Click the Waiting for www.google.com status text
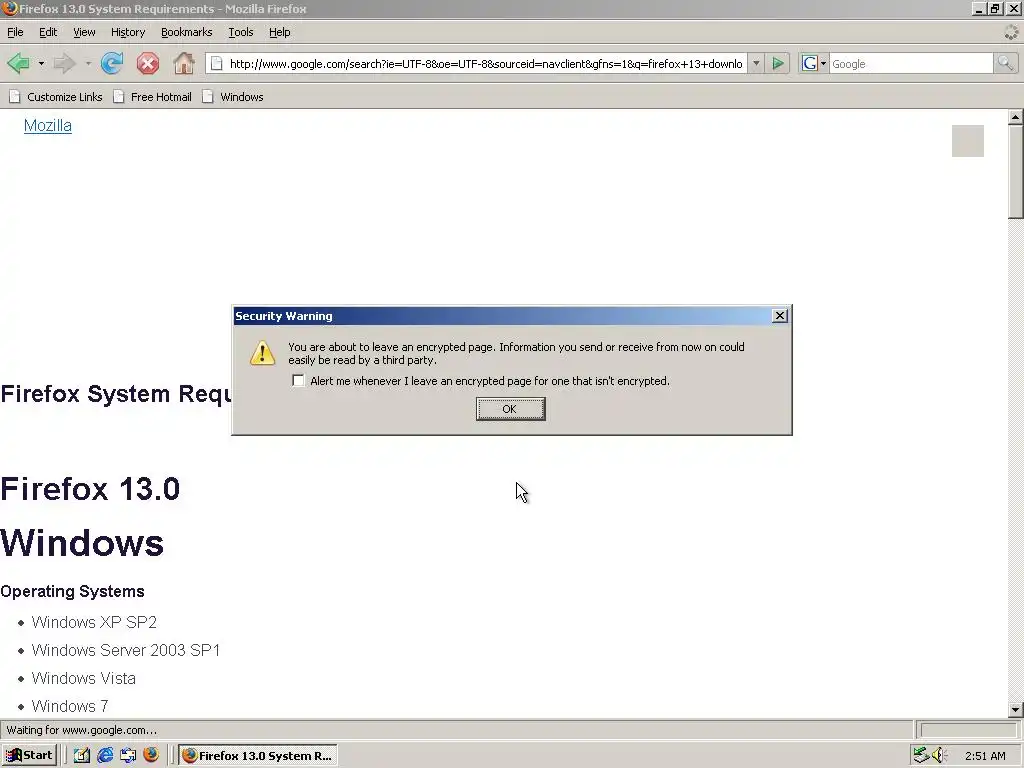Screen dimensions: 1024x768 click(x=82, y=729)
